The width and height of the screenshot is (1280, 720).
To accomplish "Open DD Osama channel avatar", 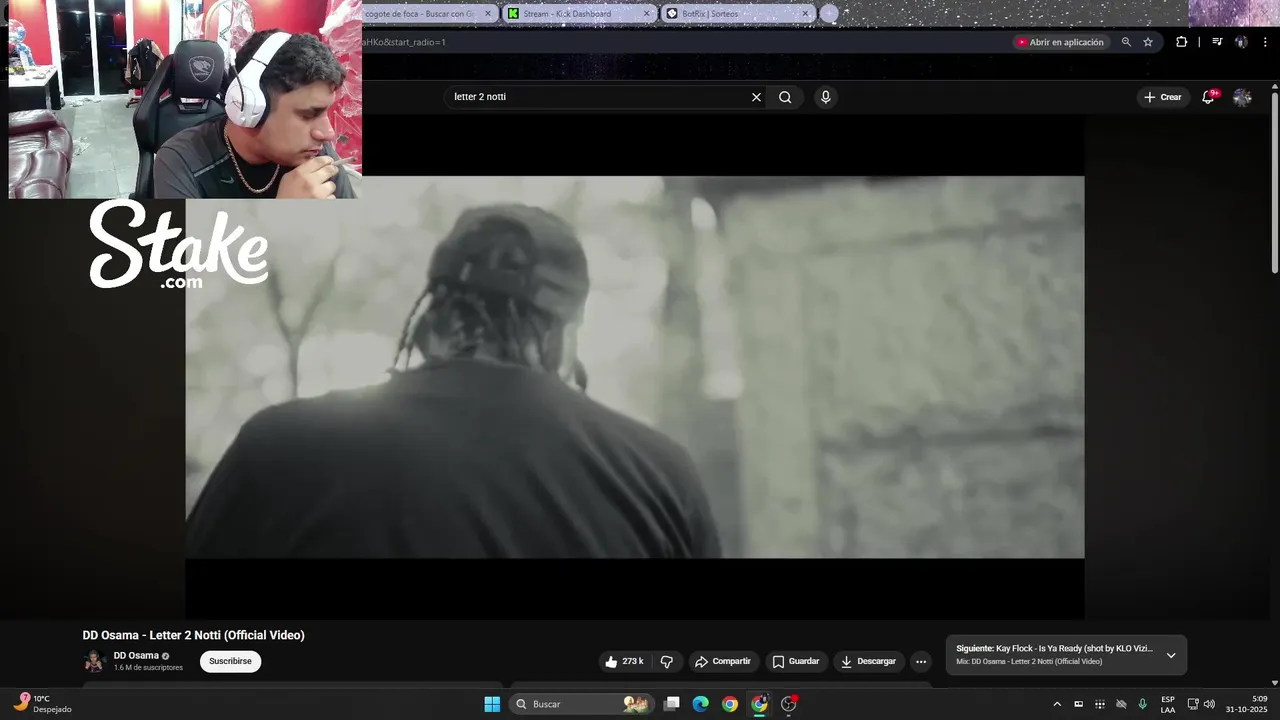I will 94,661.
